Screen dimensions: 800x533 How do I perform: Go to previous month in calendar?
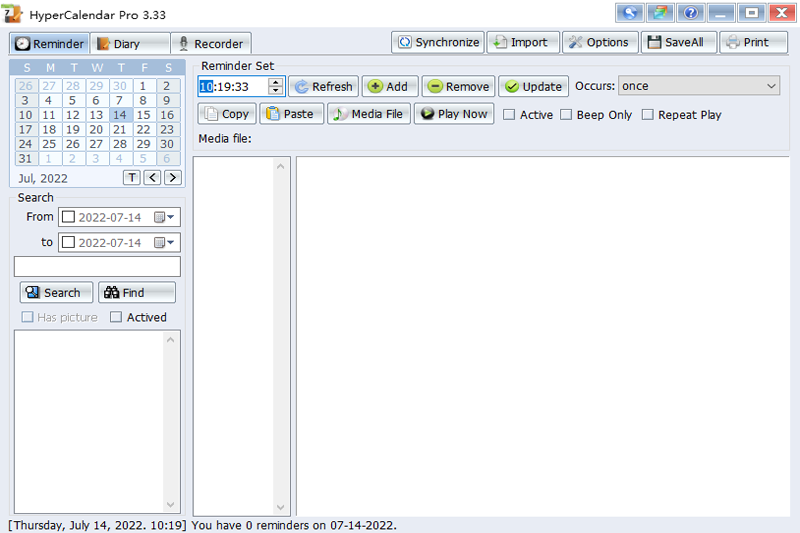153,177
